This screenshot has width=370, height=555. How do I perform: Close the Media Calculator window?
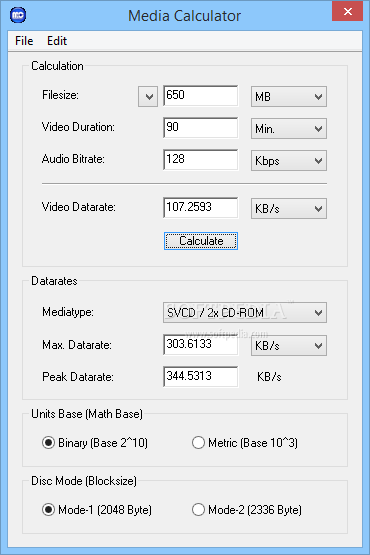pos(348,11)
